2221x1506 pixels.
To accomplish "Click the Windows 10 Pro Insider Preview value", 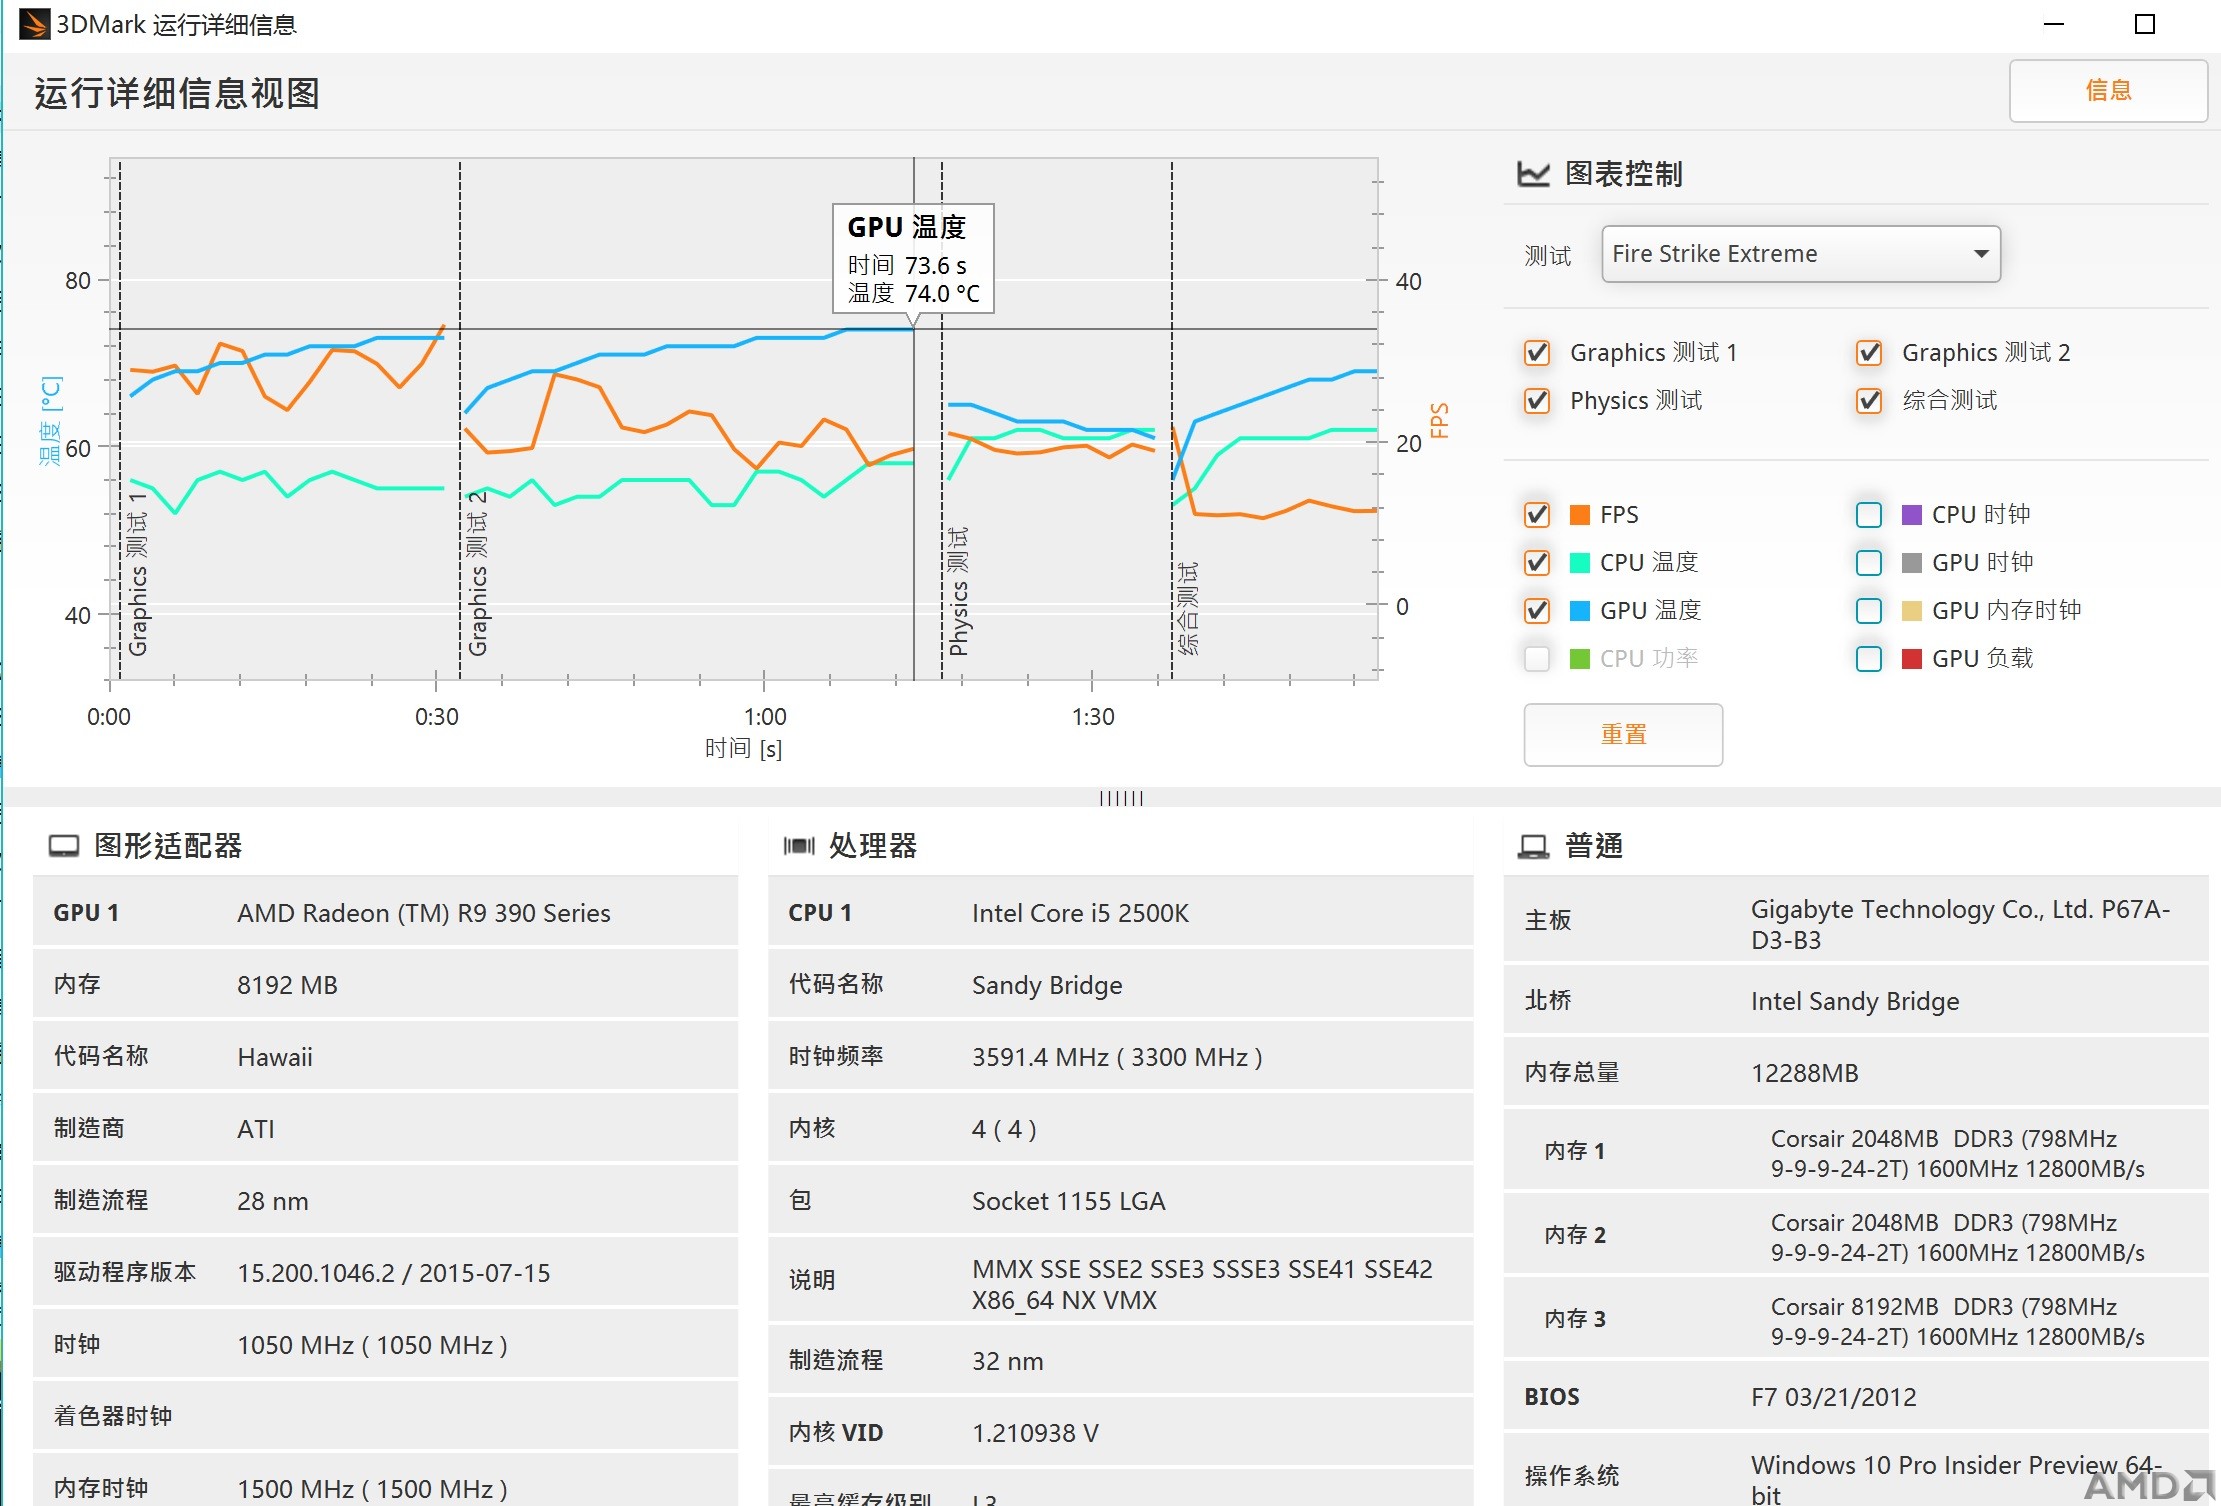I will point(1955,1480).
